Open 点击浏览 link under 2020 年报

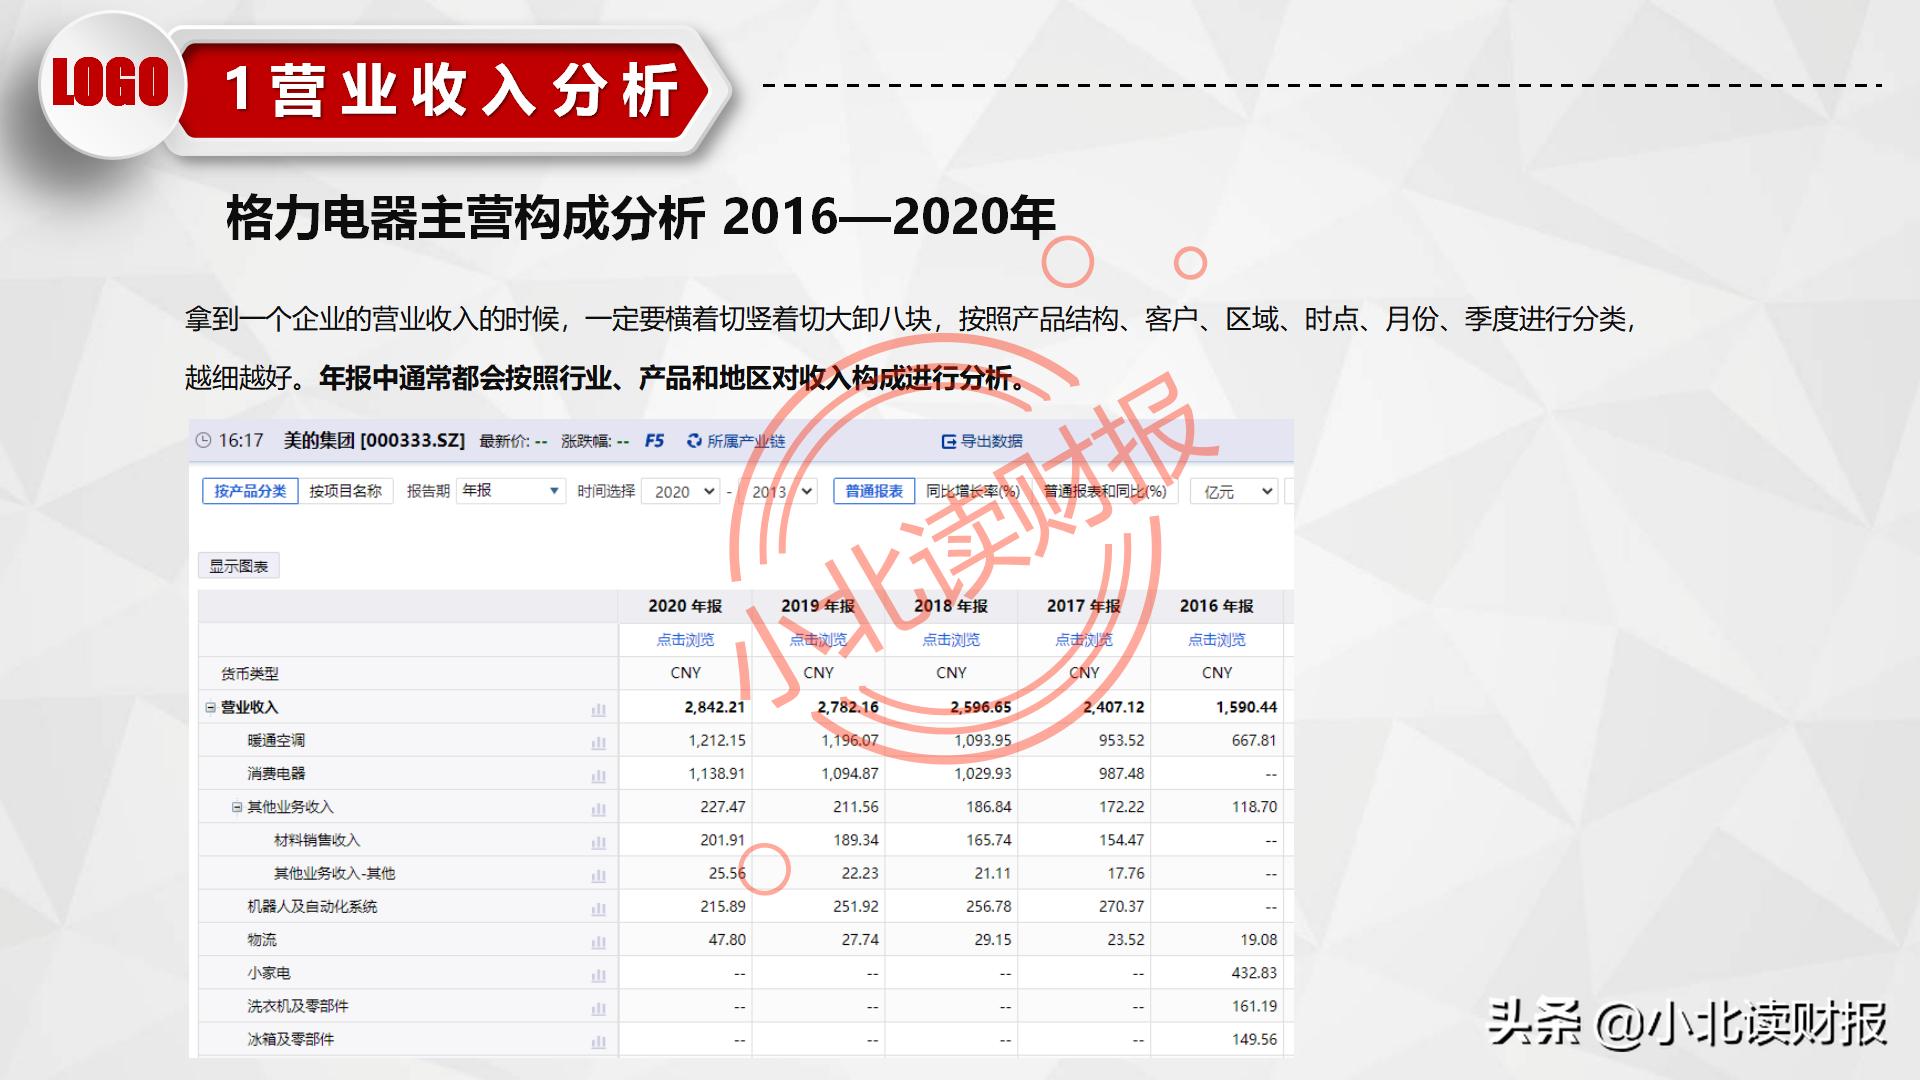pyautogui.click(x=686, y=640)
